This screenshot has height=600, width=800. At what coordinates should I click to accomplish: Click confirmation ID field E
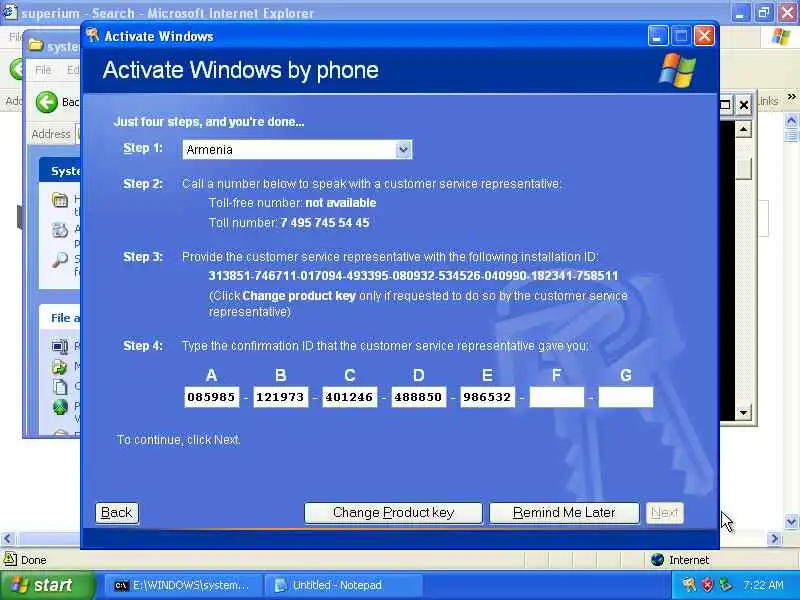click(x=487, y=397)
